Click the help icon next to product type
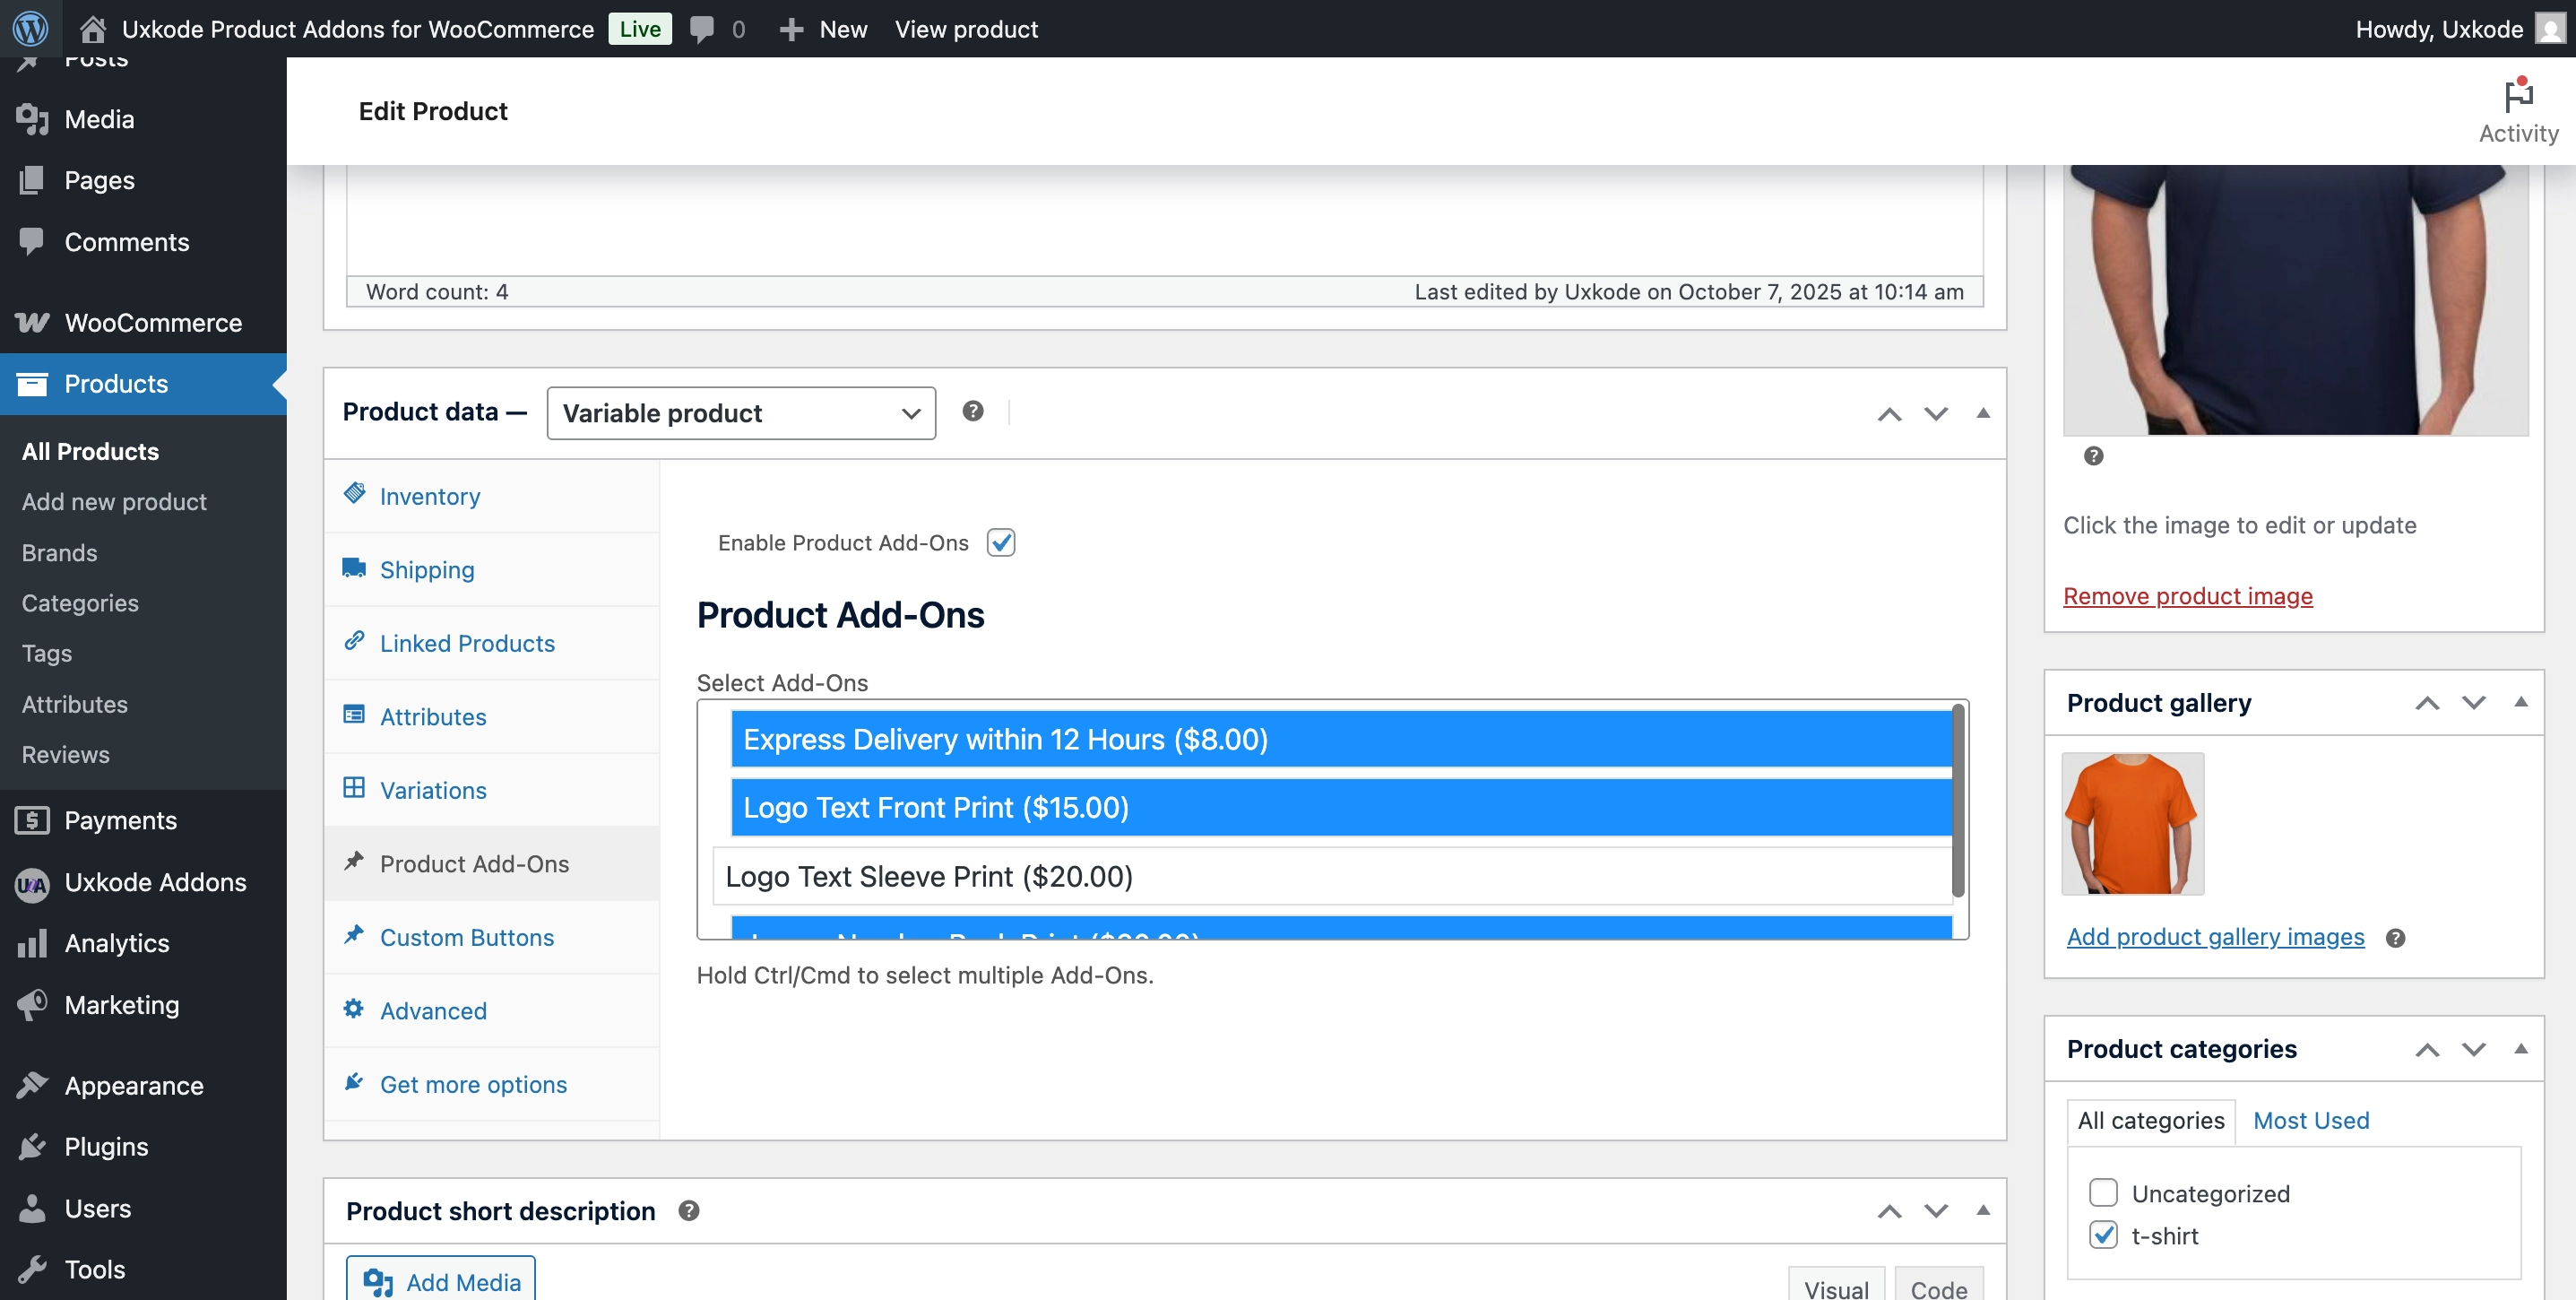The width and height of the screenshot is (2576, 1300). click(x=972, y=411)
